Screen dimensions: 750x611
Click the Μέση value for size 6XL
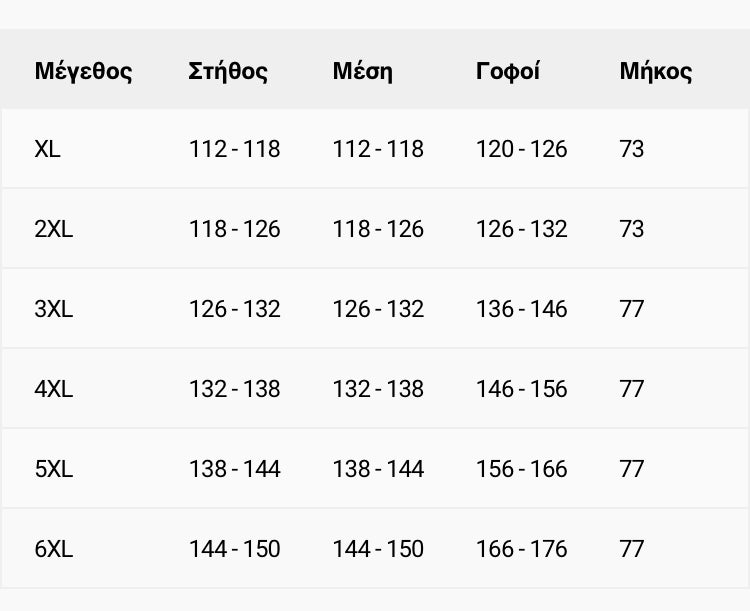pyautogui.click(x=378, y=549)
